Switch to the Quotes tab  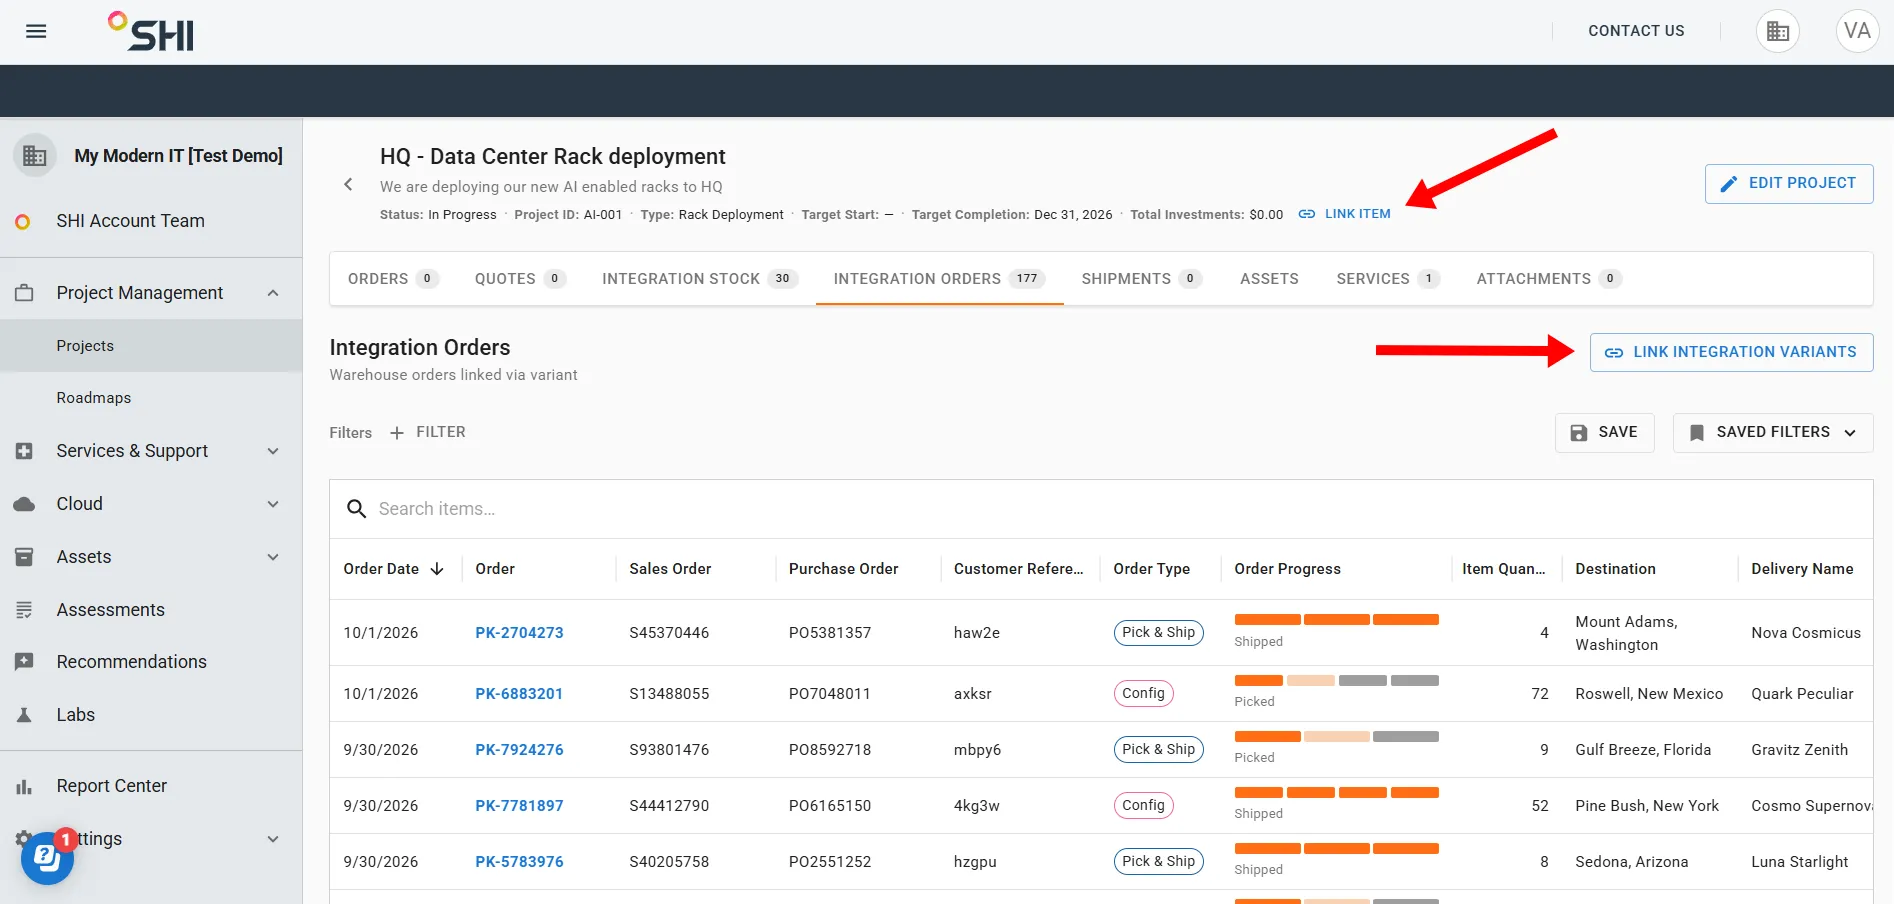(x=520, y=279)
